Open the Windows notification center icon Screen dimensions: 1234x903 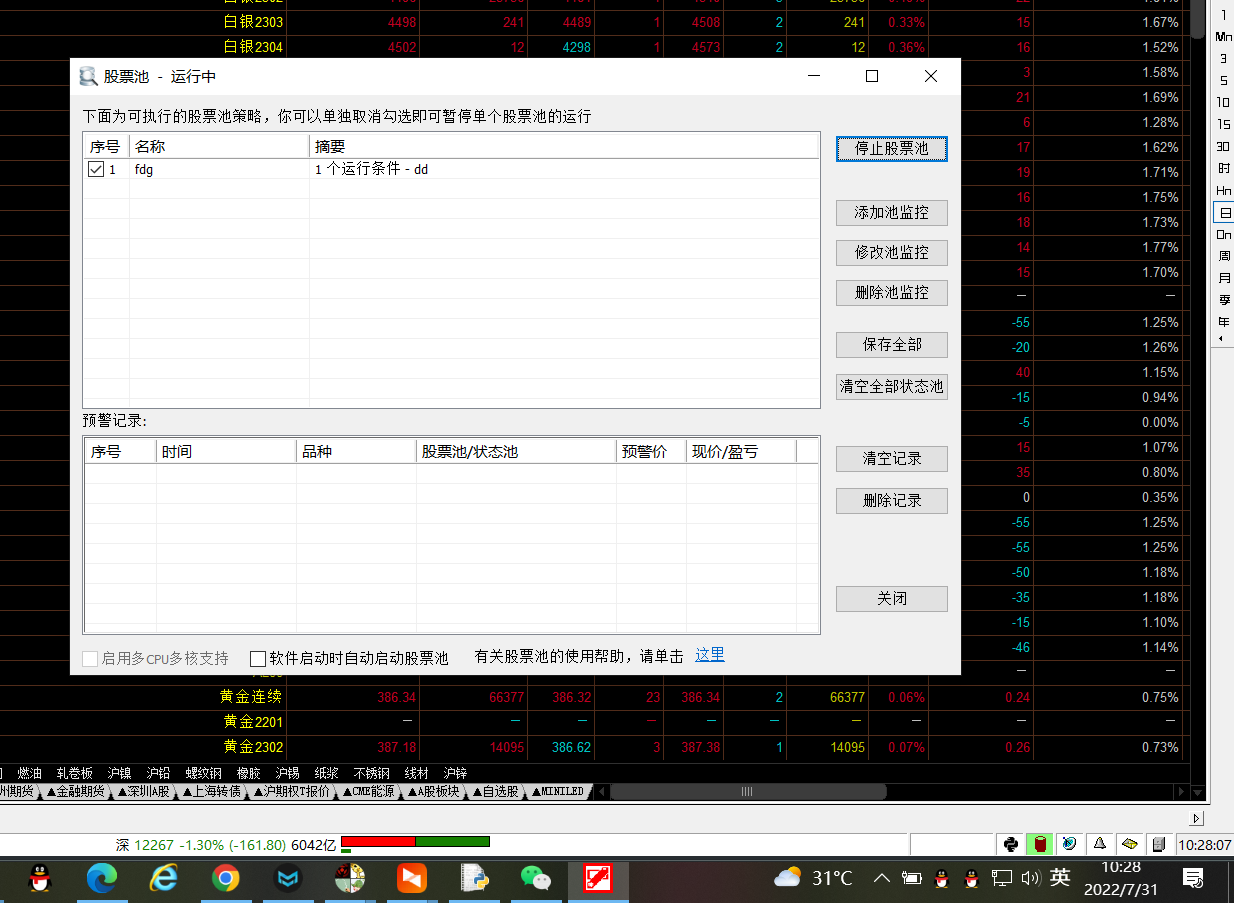tap(1193, 878)
